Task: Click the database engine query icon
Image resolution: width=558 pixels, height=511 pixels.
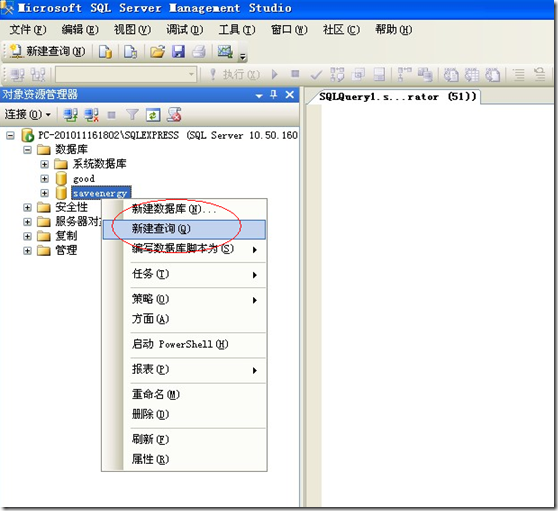Action: point(105,52)
